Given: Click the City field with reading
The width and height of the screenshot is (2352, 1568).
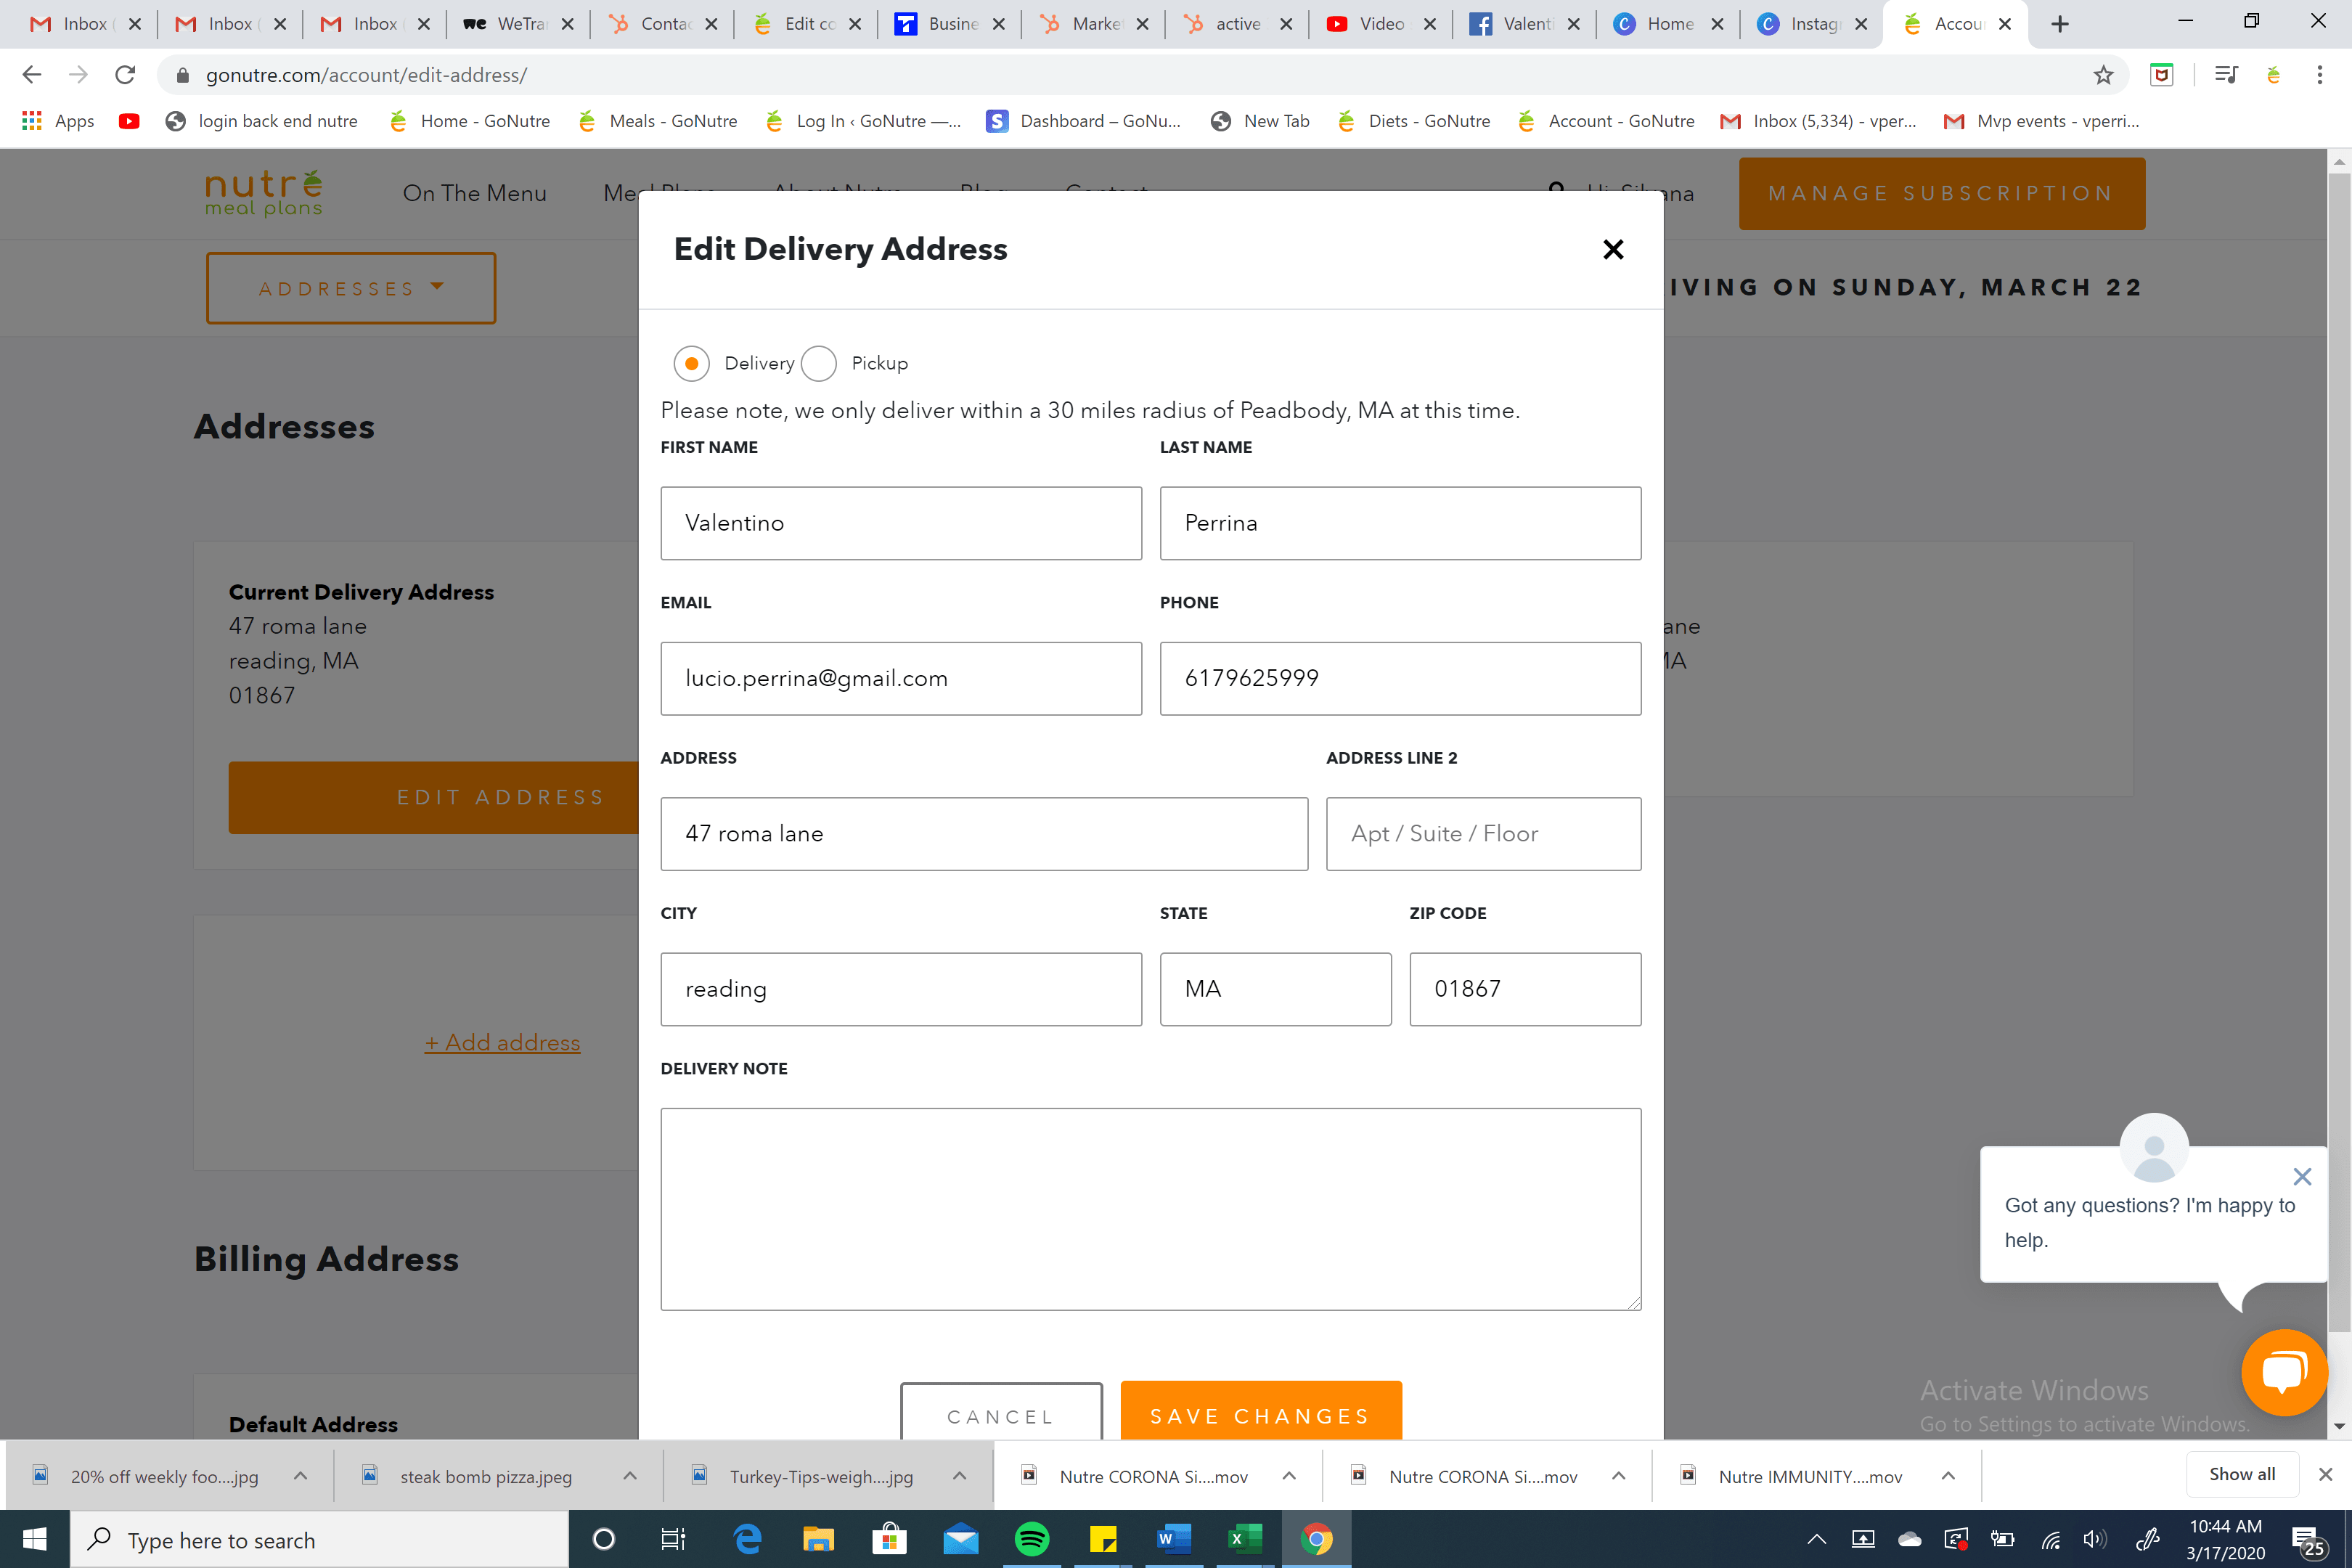Looking at the screenshot, I should (x=900, y=989).
